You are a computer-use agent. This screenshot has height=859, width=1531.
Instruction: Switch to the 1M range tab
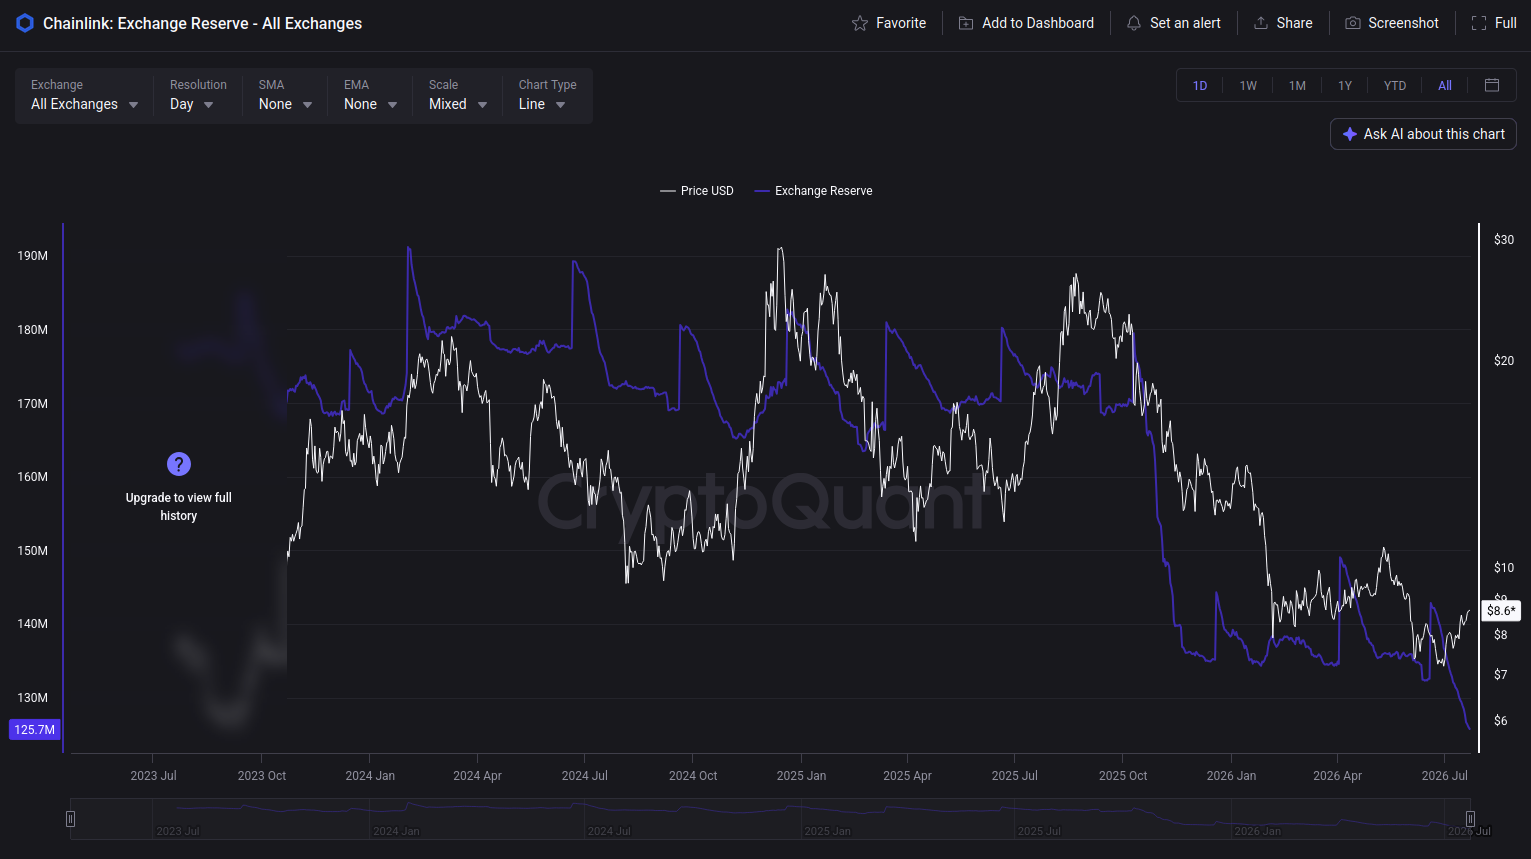(1297, 86)
